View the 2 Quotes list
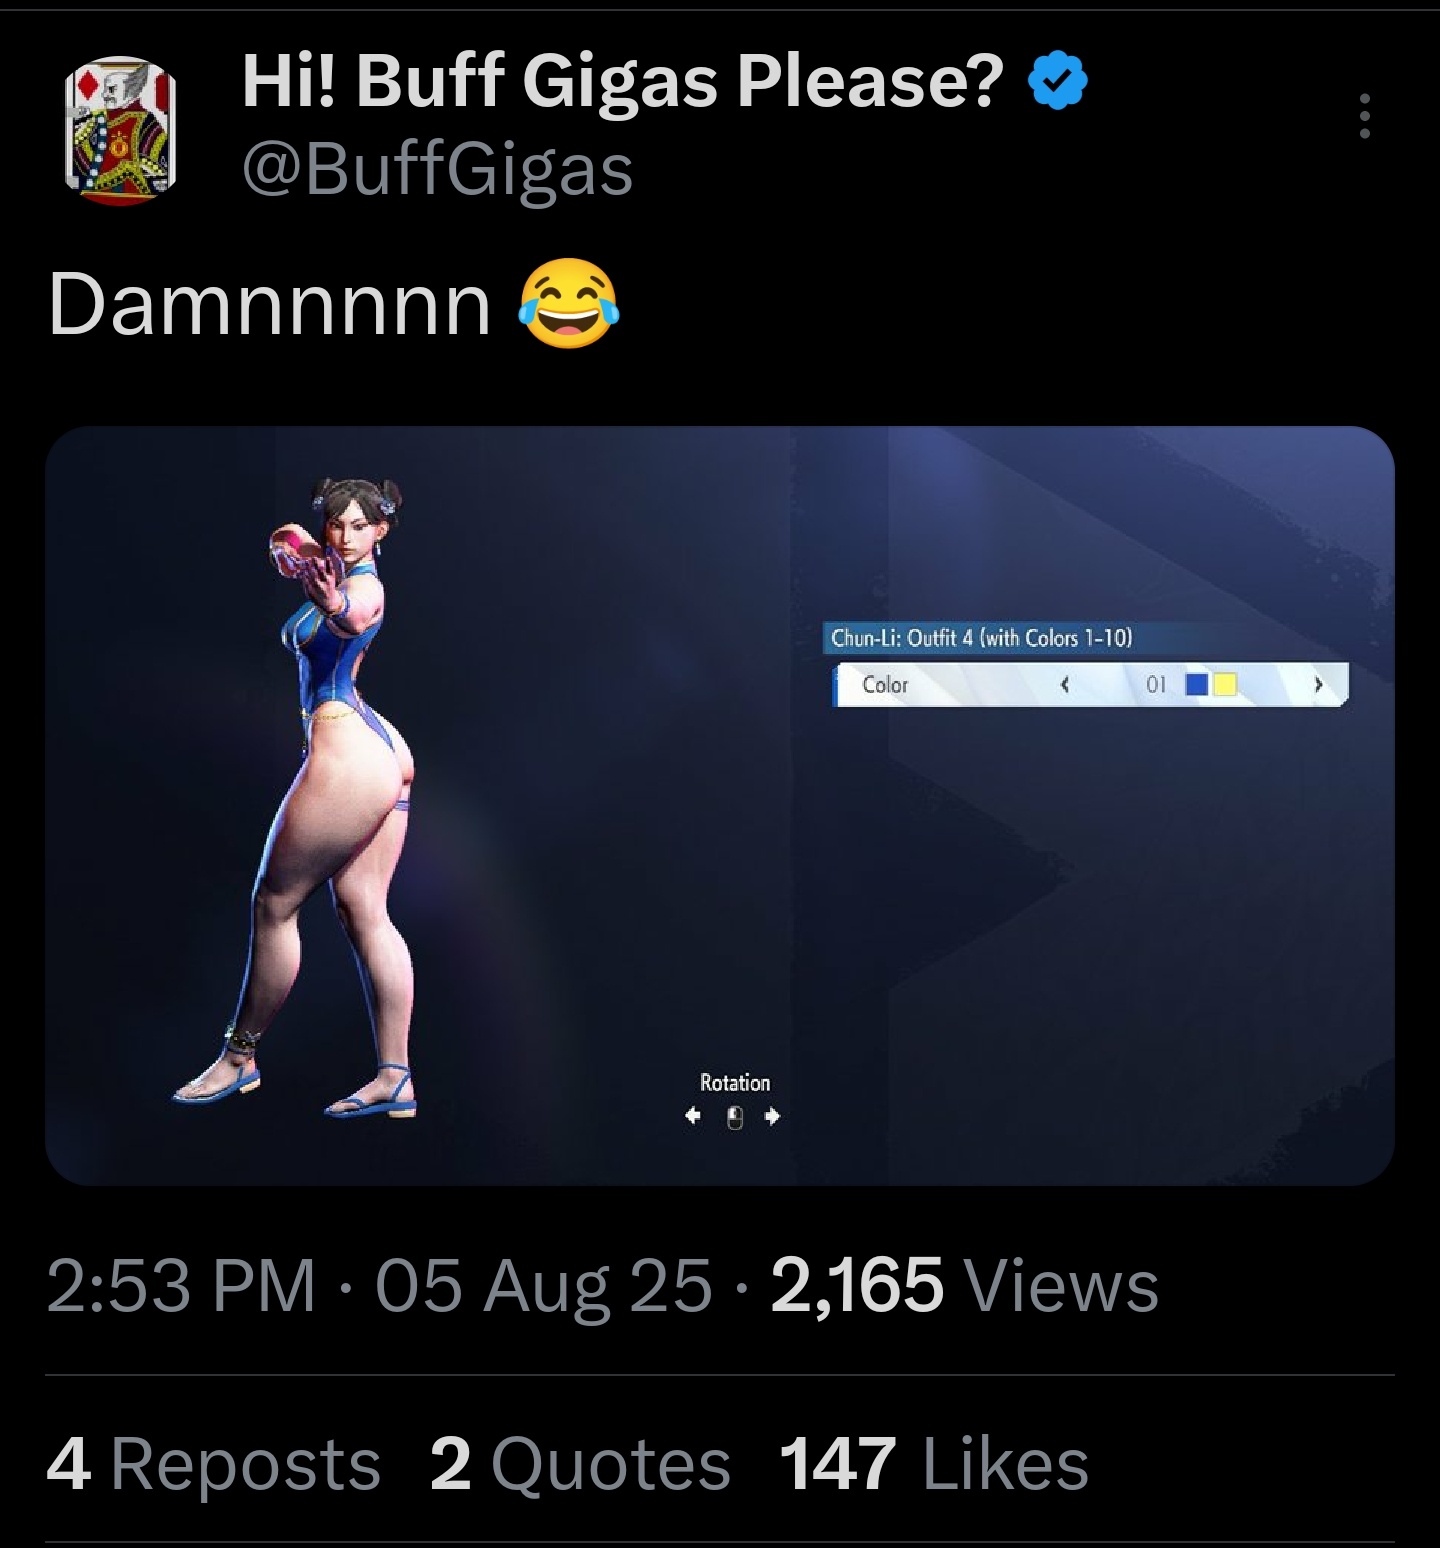Screen dimensions: 1440x1548 pyautogui.click(x=580, y=1465)
